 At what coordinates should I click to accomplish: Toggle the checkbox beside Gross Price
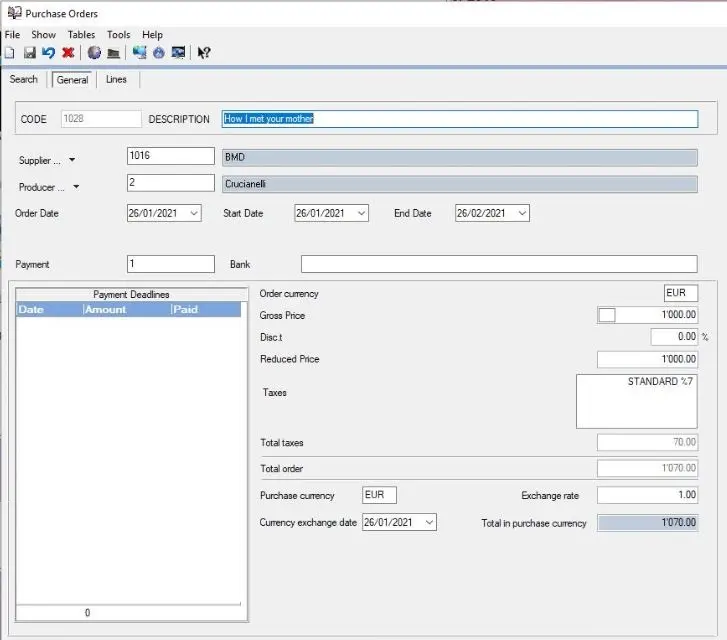click(606, 315)
